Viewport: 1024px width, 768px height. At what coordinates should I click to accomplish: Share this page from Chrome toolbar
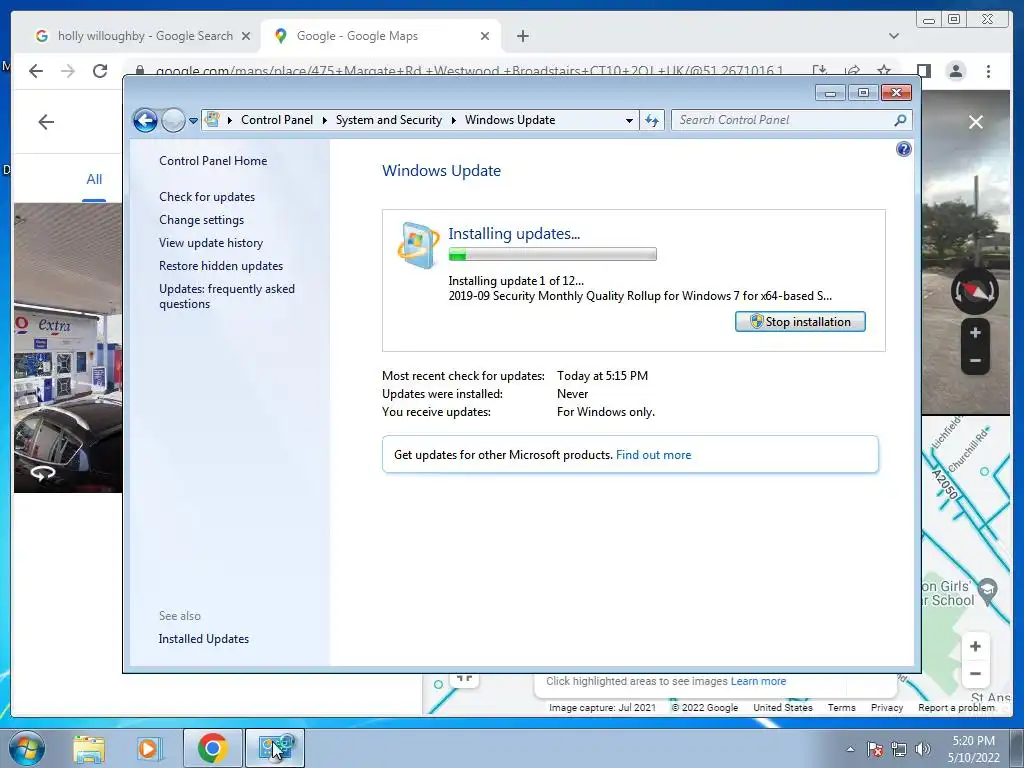tap(852, 71)
